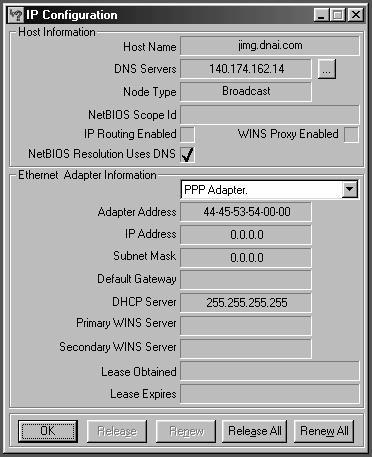Viewport: 372px width, 457px height.
Task: Click the Lease Expires label
Action: pos(143,394)
